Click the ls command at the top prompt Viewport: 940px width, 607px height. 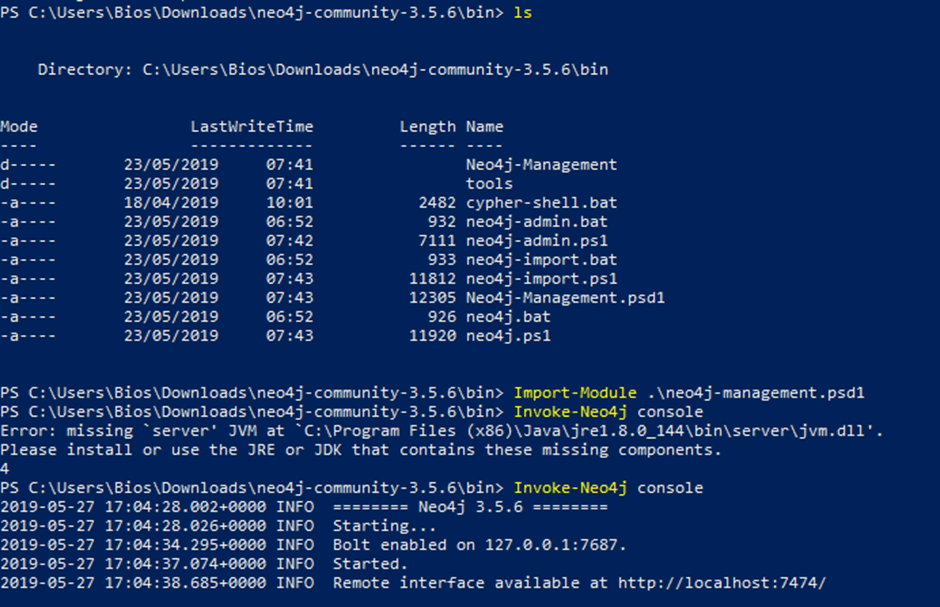523,13
